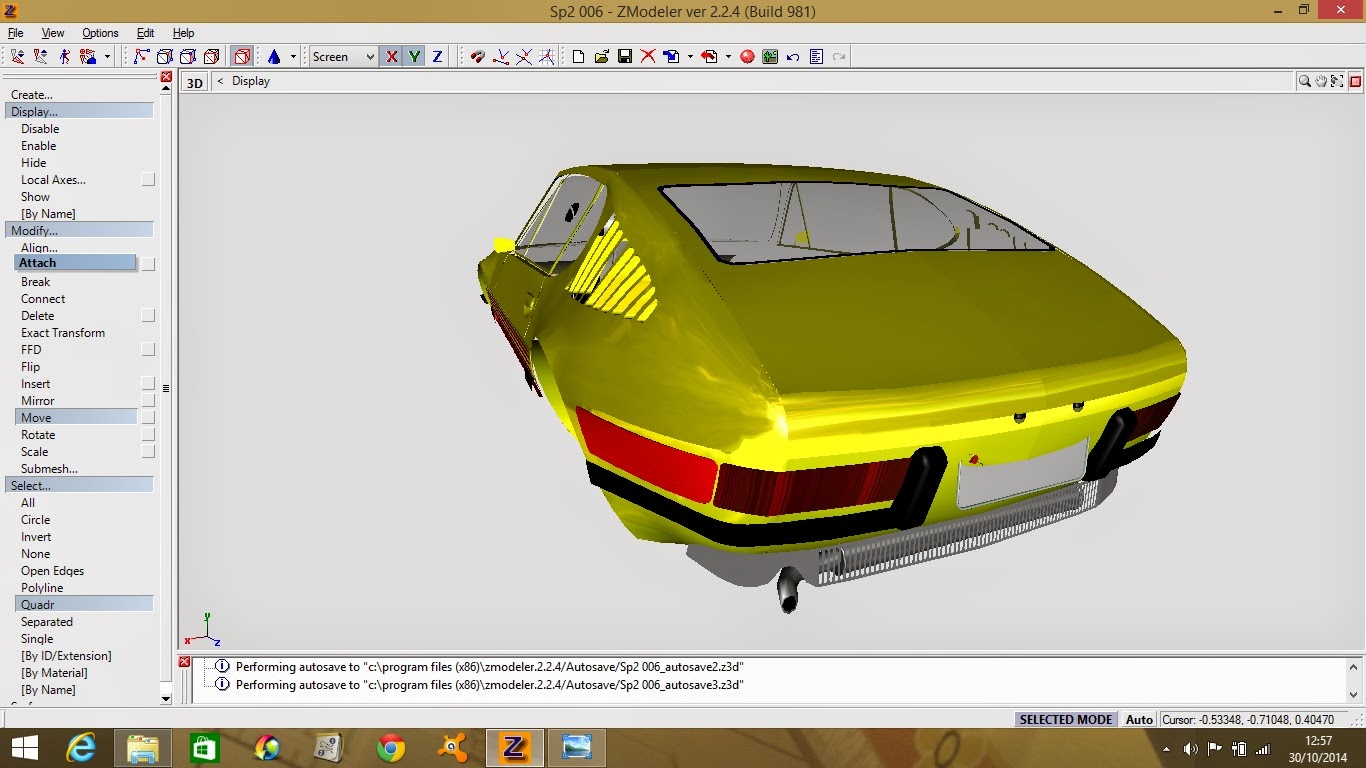Click the red sphere materials editor icon
The height and width of the screenshot is (768, 1366).
(x=747, y=57)
